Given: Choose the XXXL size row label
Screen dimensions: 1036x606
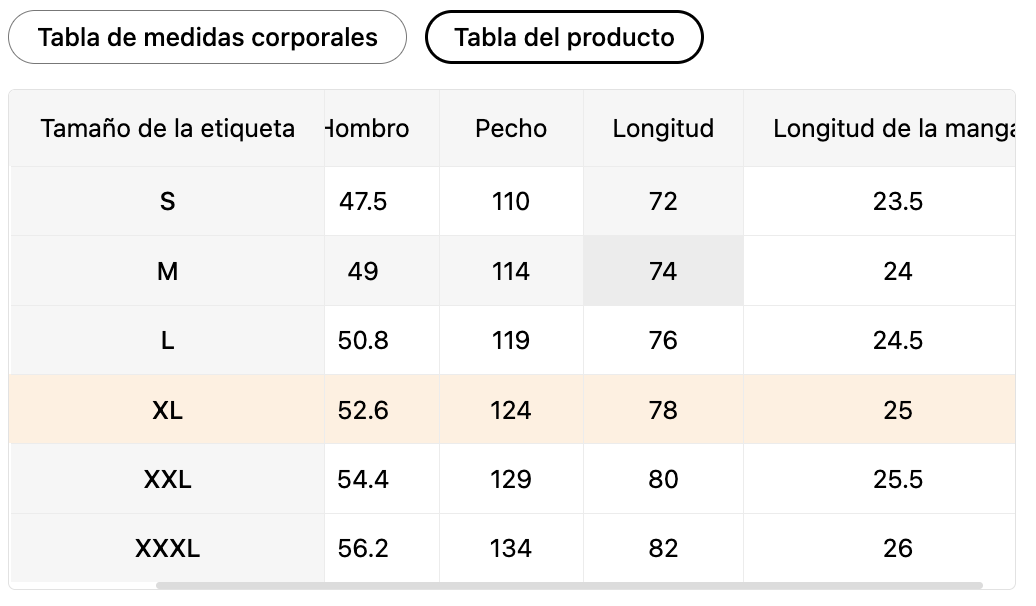Looking at the screenshot, I should coord(167,548).
